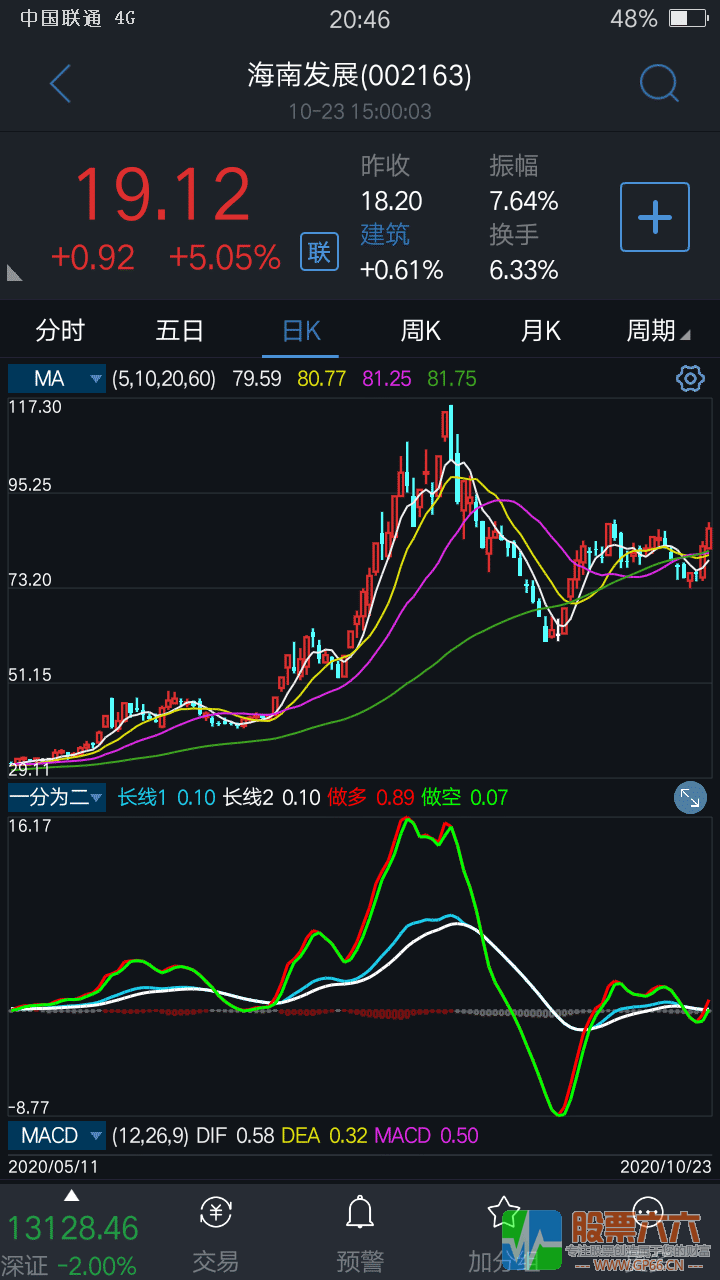This screenshot has height=1280, width=720.
Task: Switch to 周K tab
Action: [421, 330]
